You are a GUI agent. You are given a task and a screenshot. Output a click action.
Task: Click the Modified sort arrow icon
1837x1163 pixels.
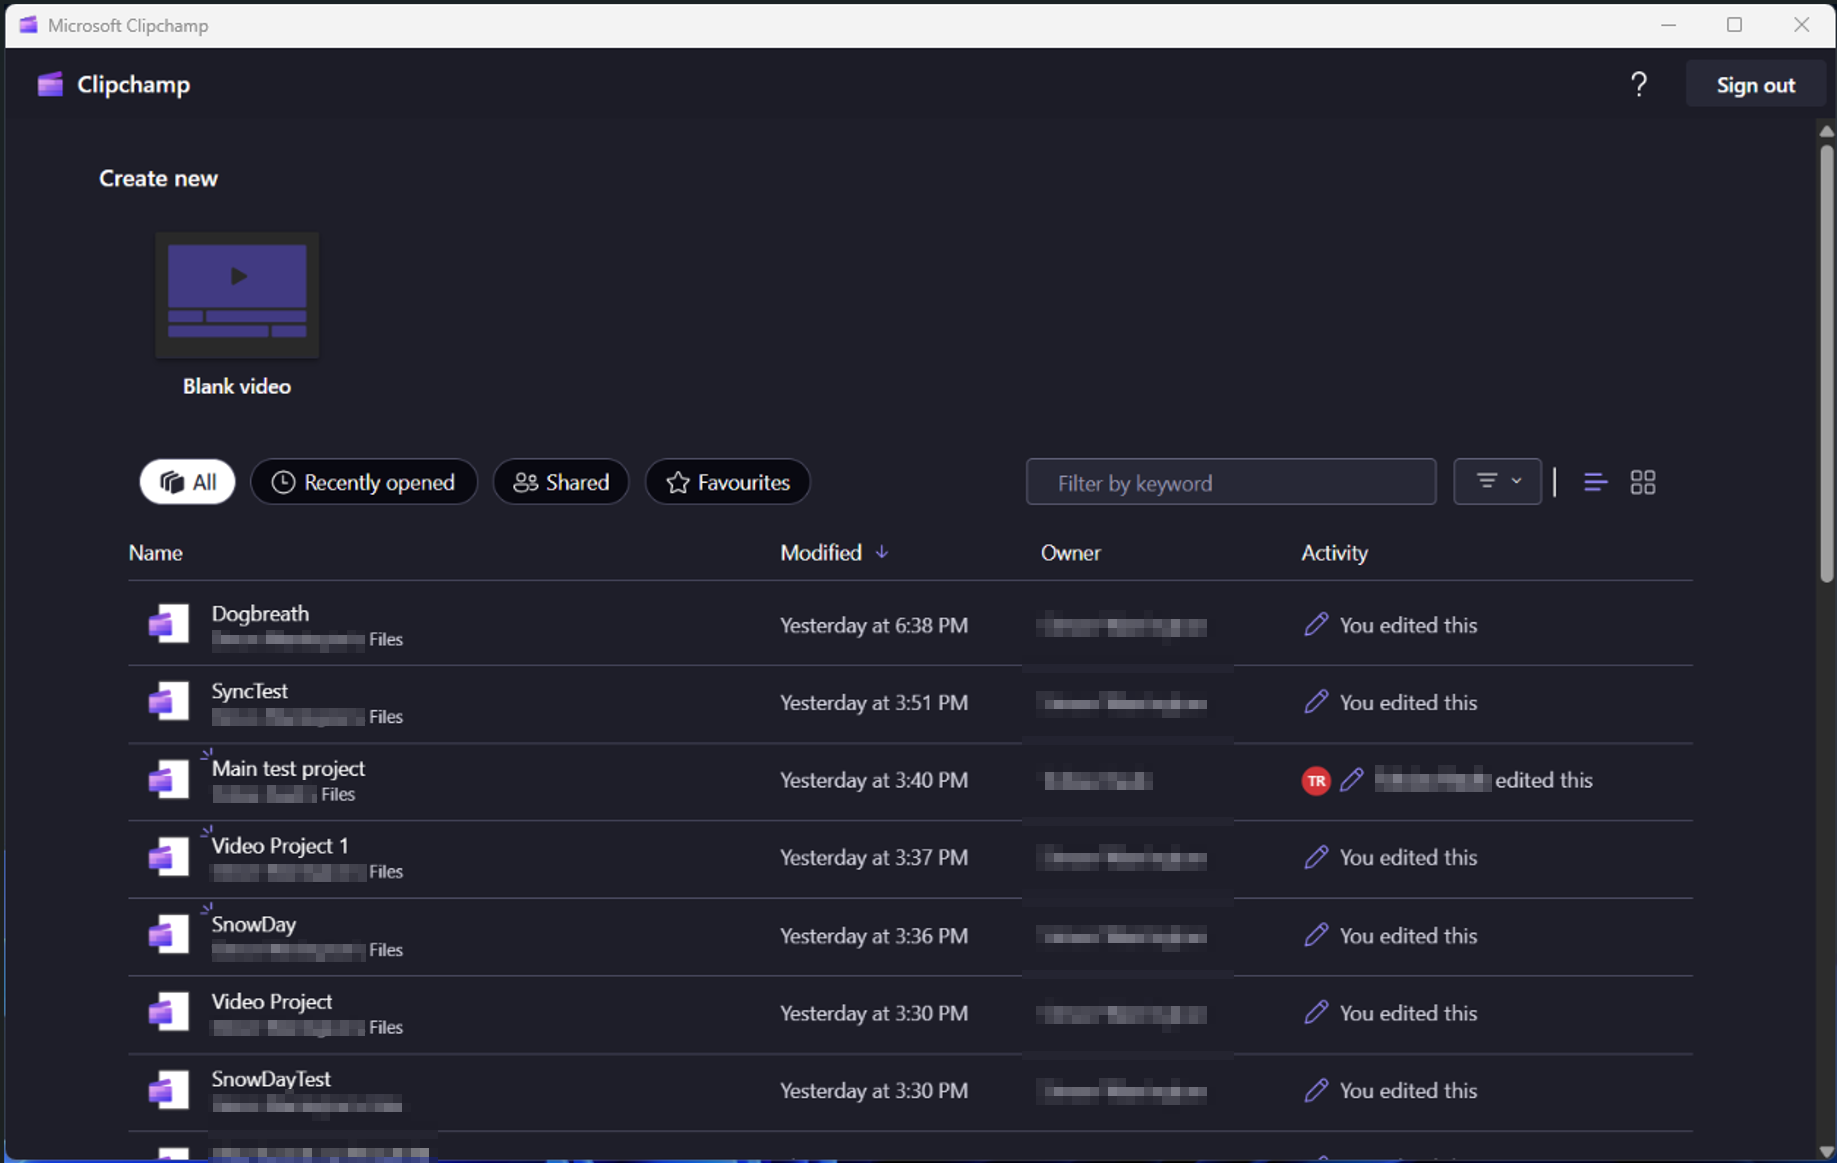[881, 553]
